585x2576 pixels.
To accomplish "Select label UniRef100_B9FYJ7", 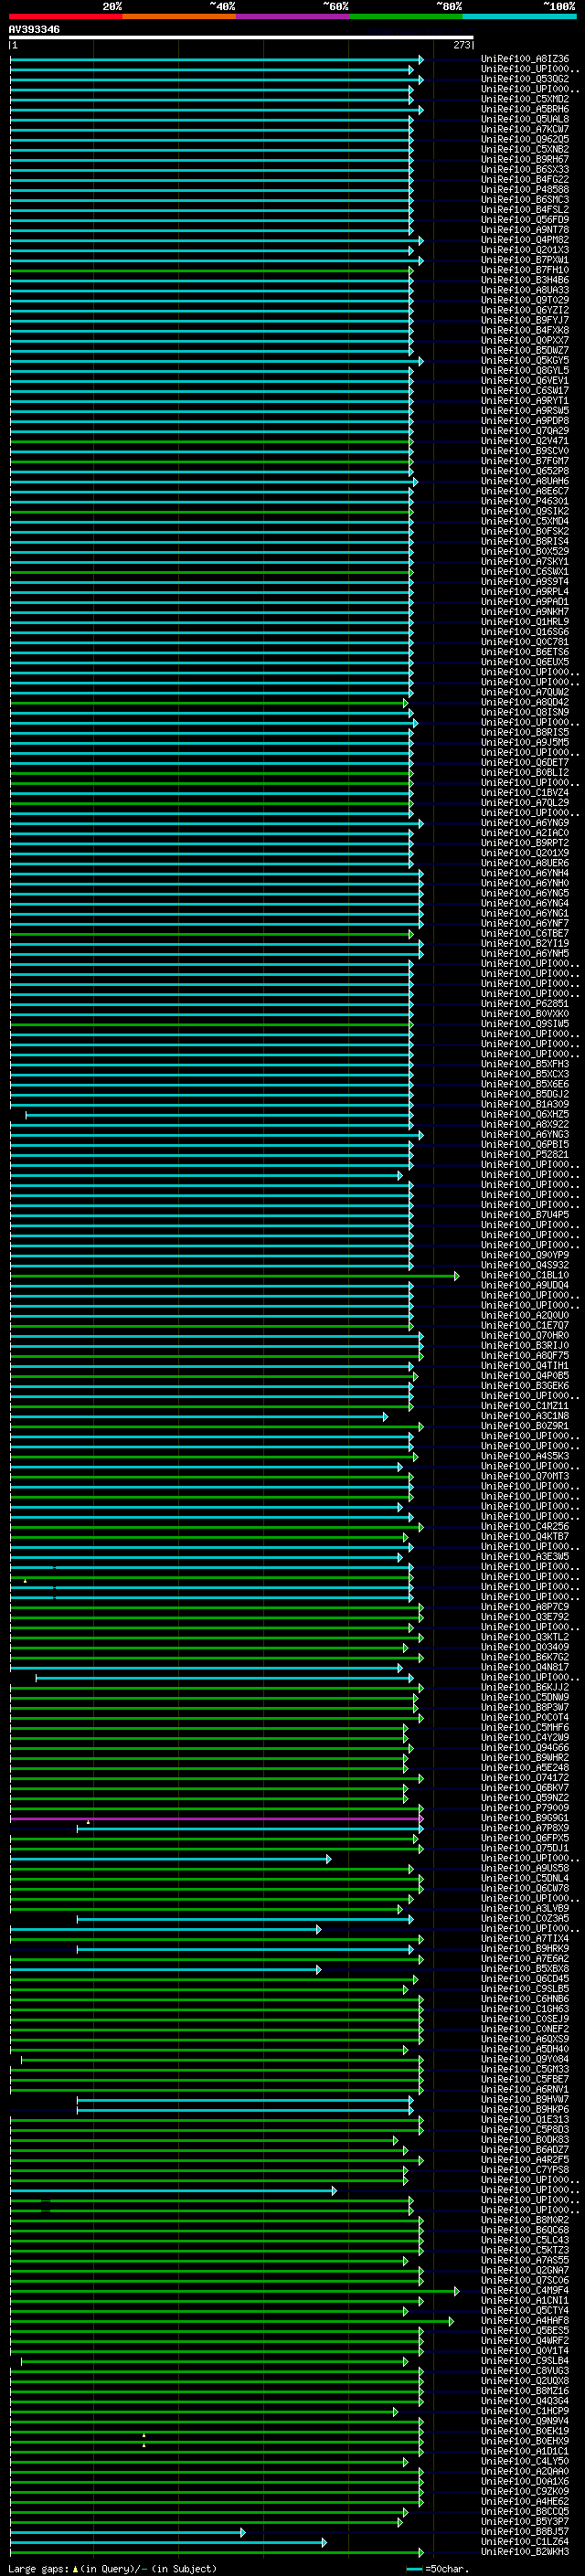I will tap(525, 320).
